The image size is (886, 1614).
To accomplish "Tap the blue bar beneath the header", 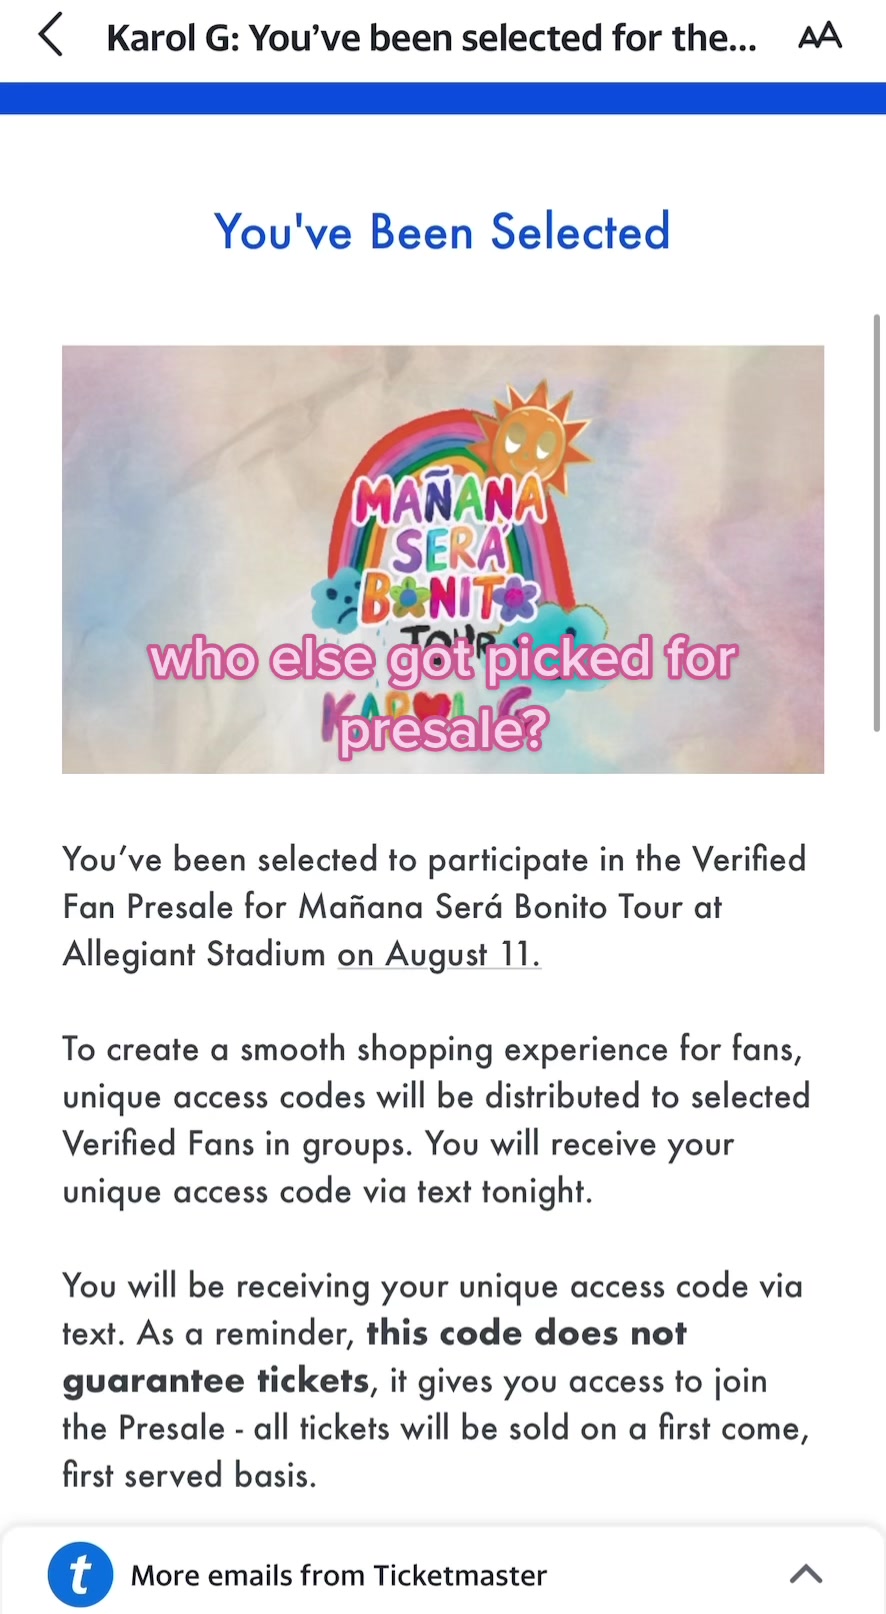I will [x=442, y=98].
